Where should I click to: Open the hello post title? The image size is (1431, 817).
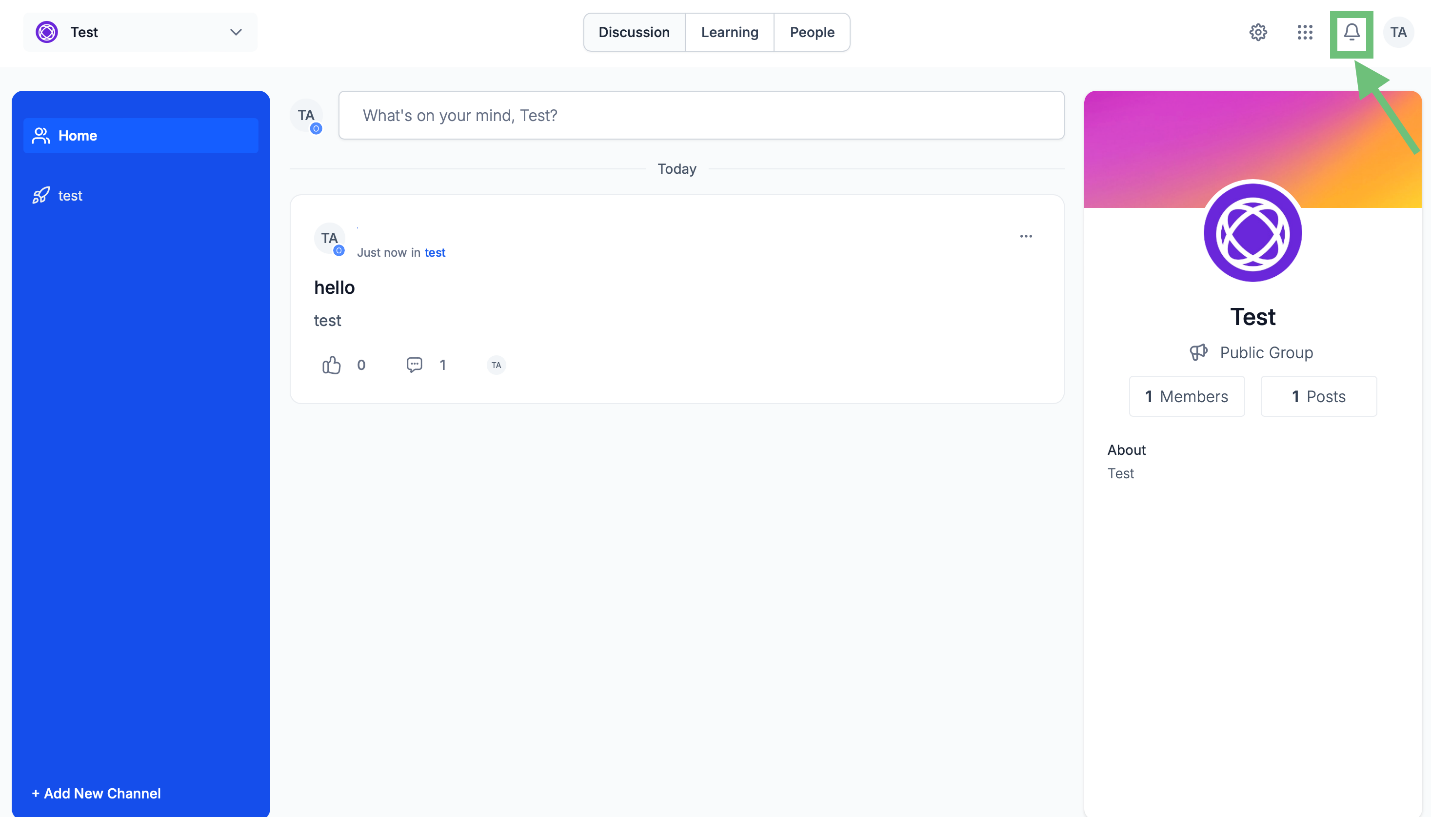[x=334, y=288]
